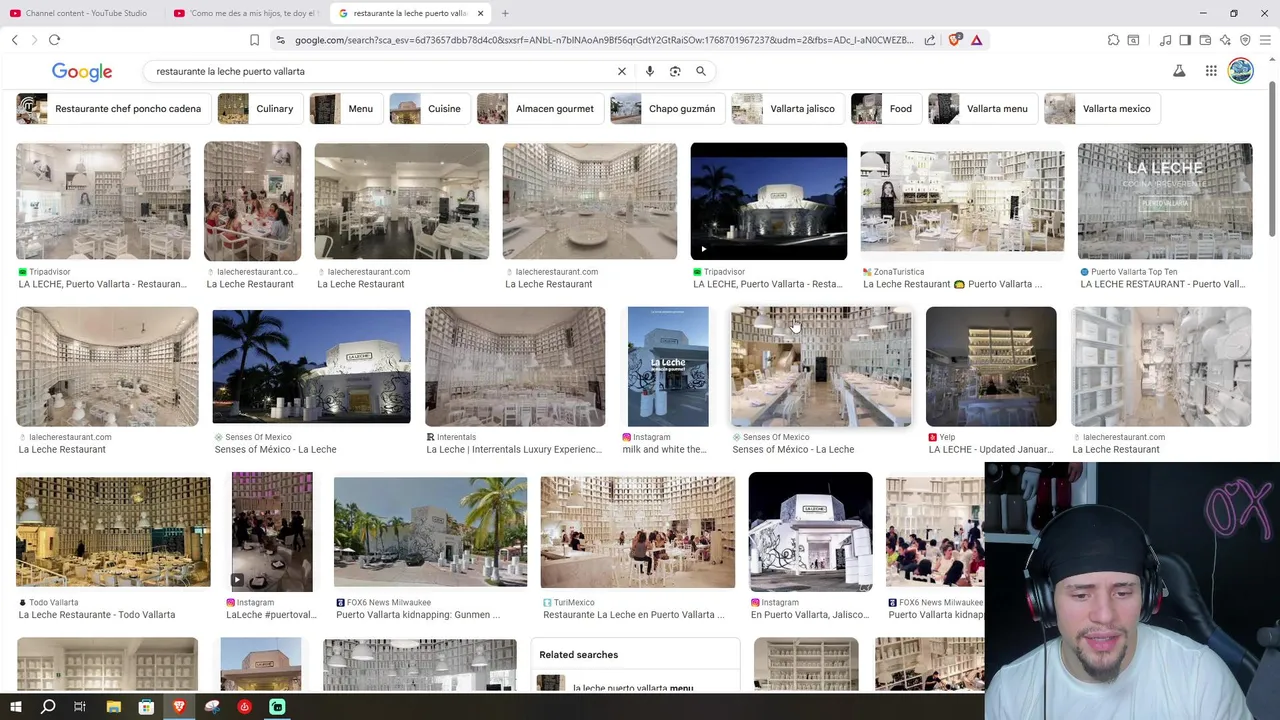Click 'En Puerto Vallarta, Jalisco' Instagram link
This screenshot has width=1280, height=720.
pos(810,615)
